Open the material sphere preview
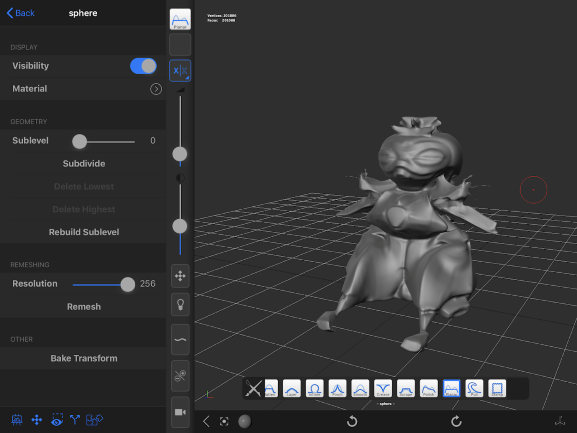Viewport: 577px width, 433px height. [244, 422]
